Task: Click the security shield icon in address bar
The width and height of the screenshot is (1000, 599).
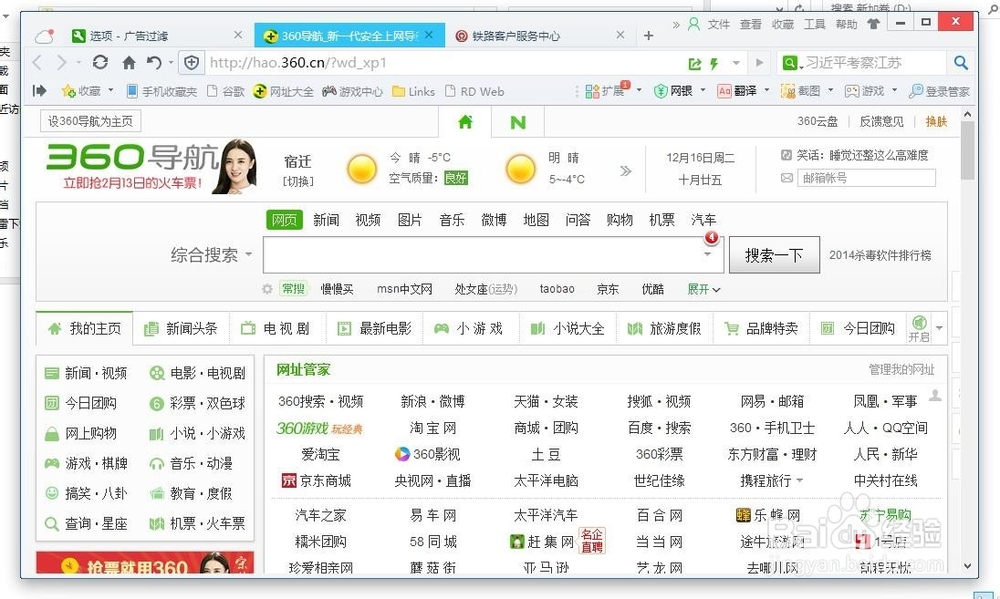Action: pyautogui.click(x=191, y=63)
